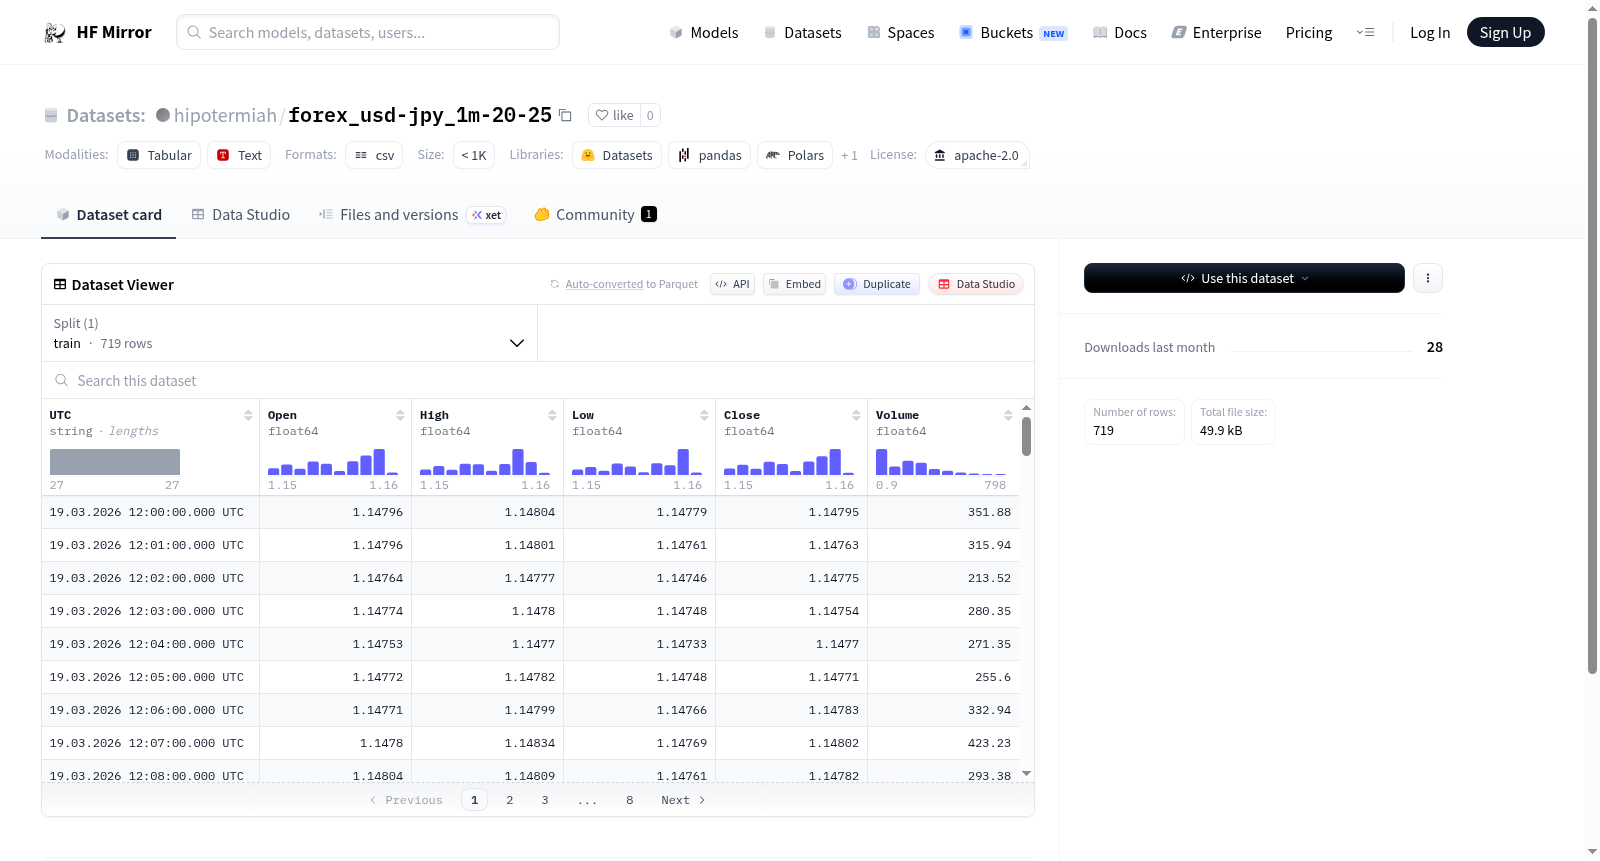Click the current page 1 button
The image size is (1600, 861).
pos(474,800)
